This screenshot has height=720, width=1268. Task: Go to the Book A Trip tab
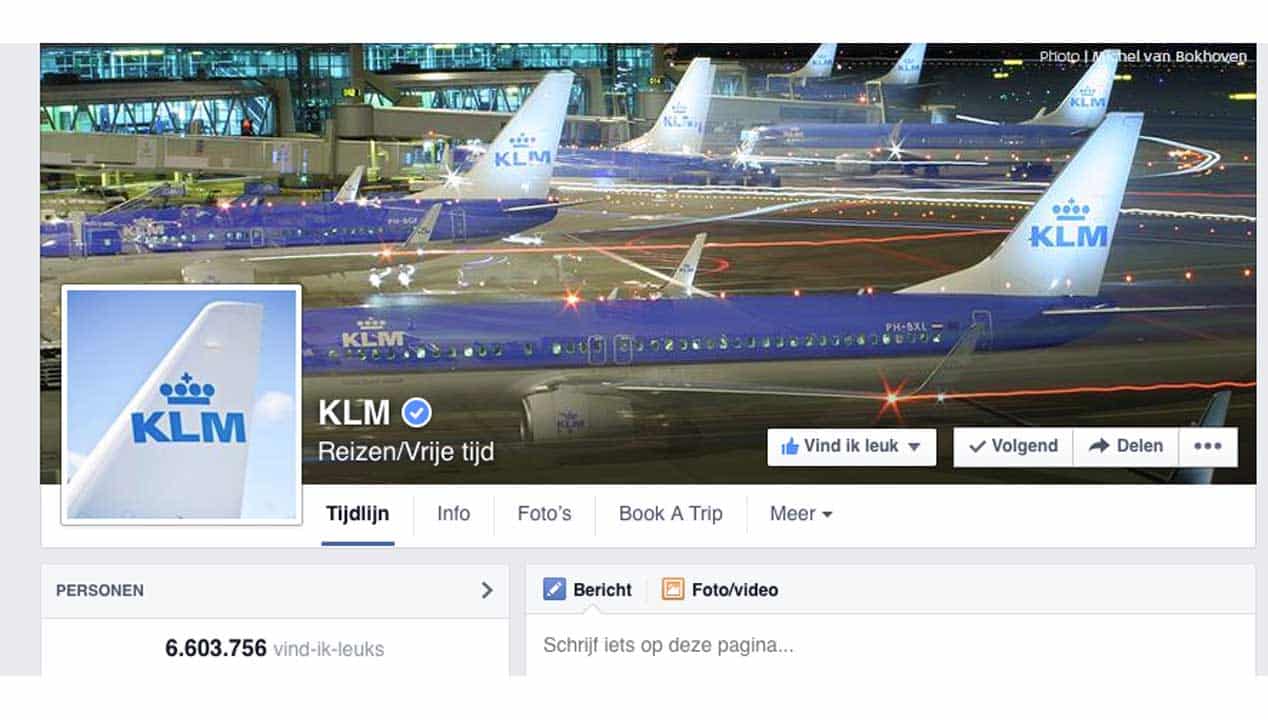click(670, 514)
